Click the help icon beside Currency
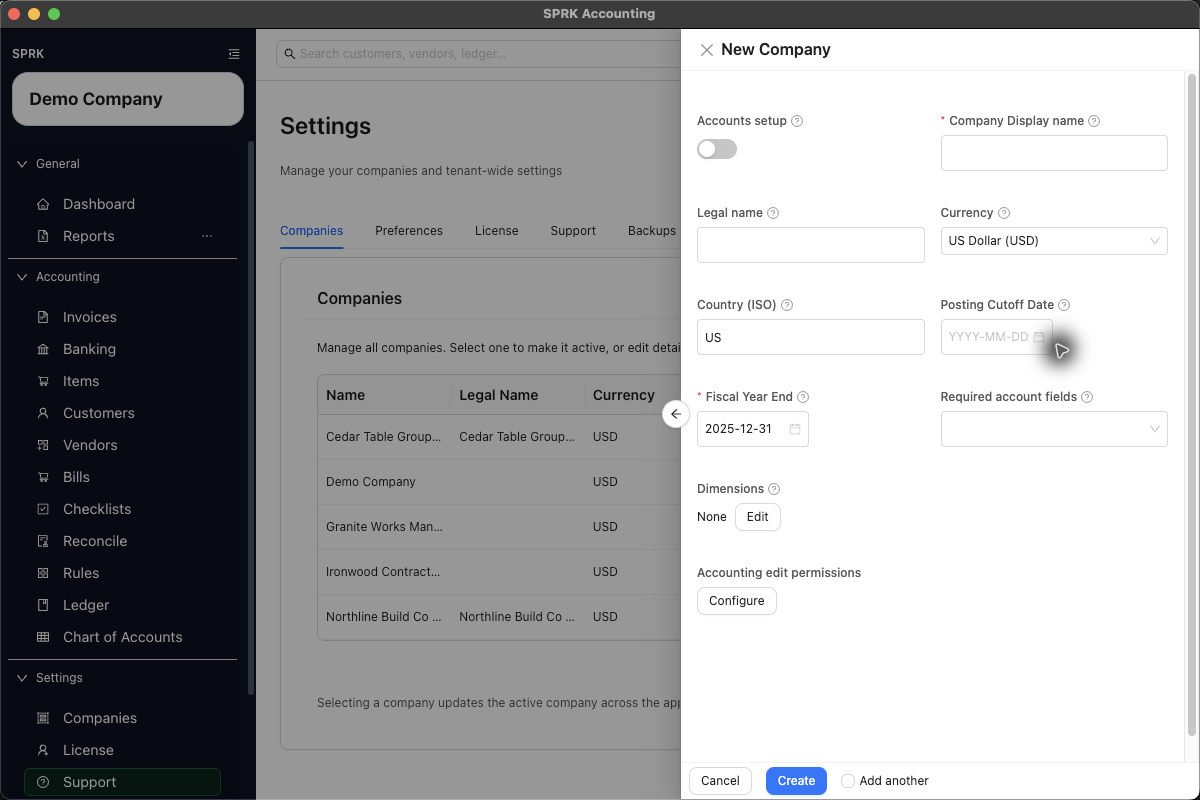 (1004, 213)
